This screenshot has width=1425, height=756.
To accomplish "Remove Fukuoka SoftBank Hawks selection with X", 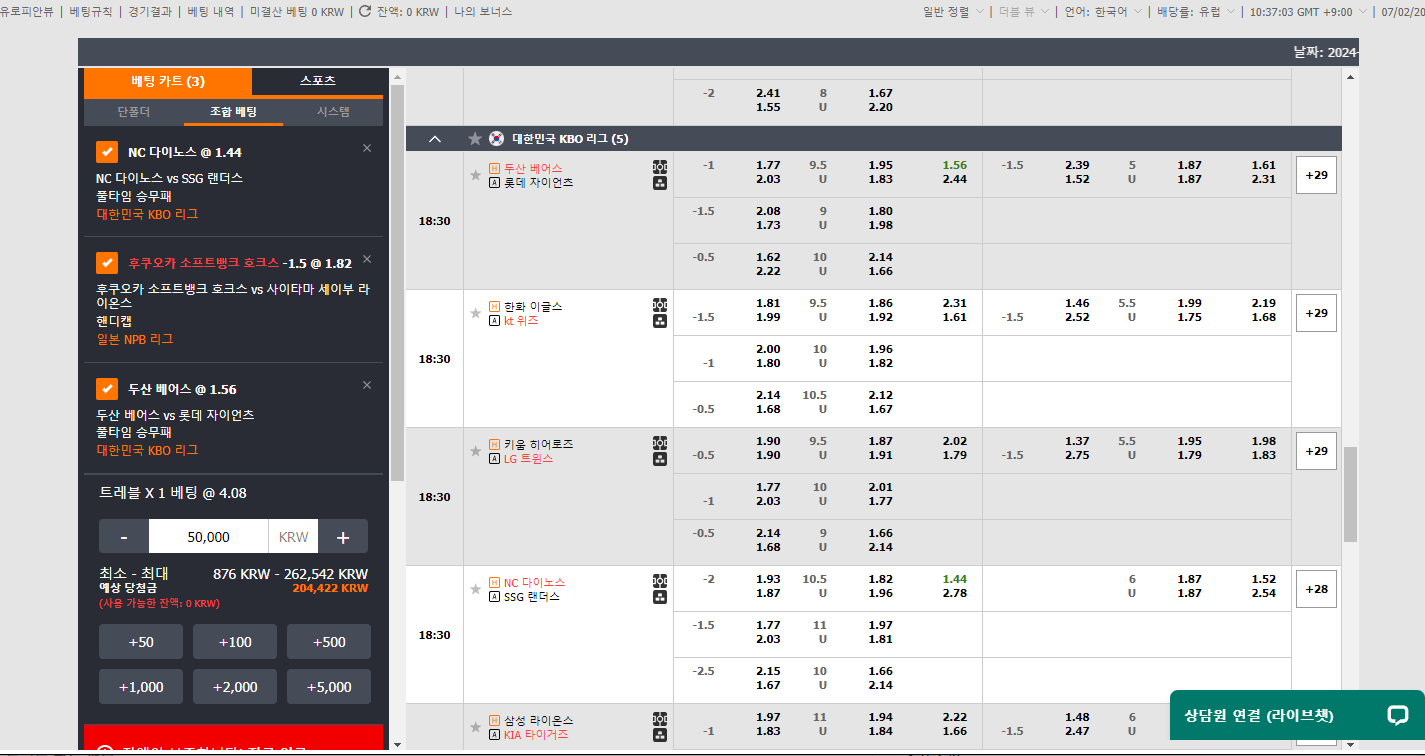I will 367,259.
